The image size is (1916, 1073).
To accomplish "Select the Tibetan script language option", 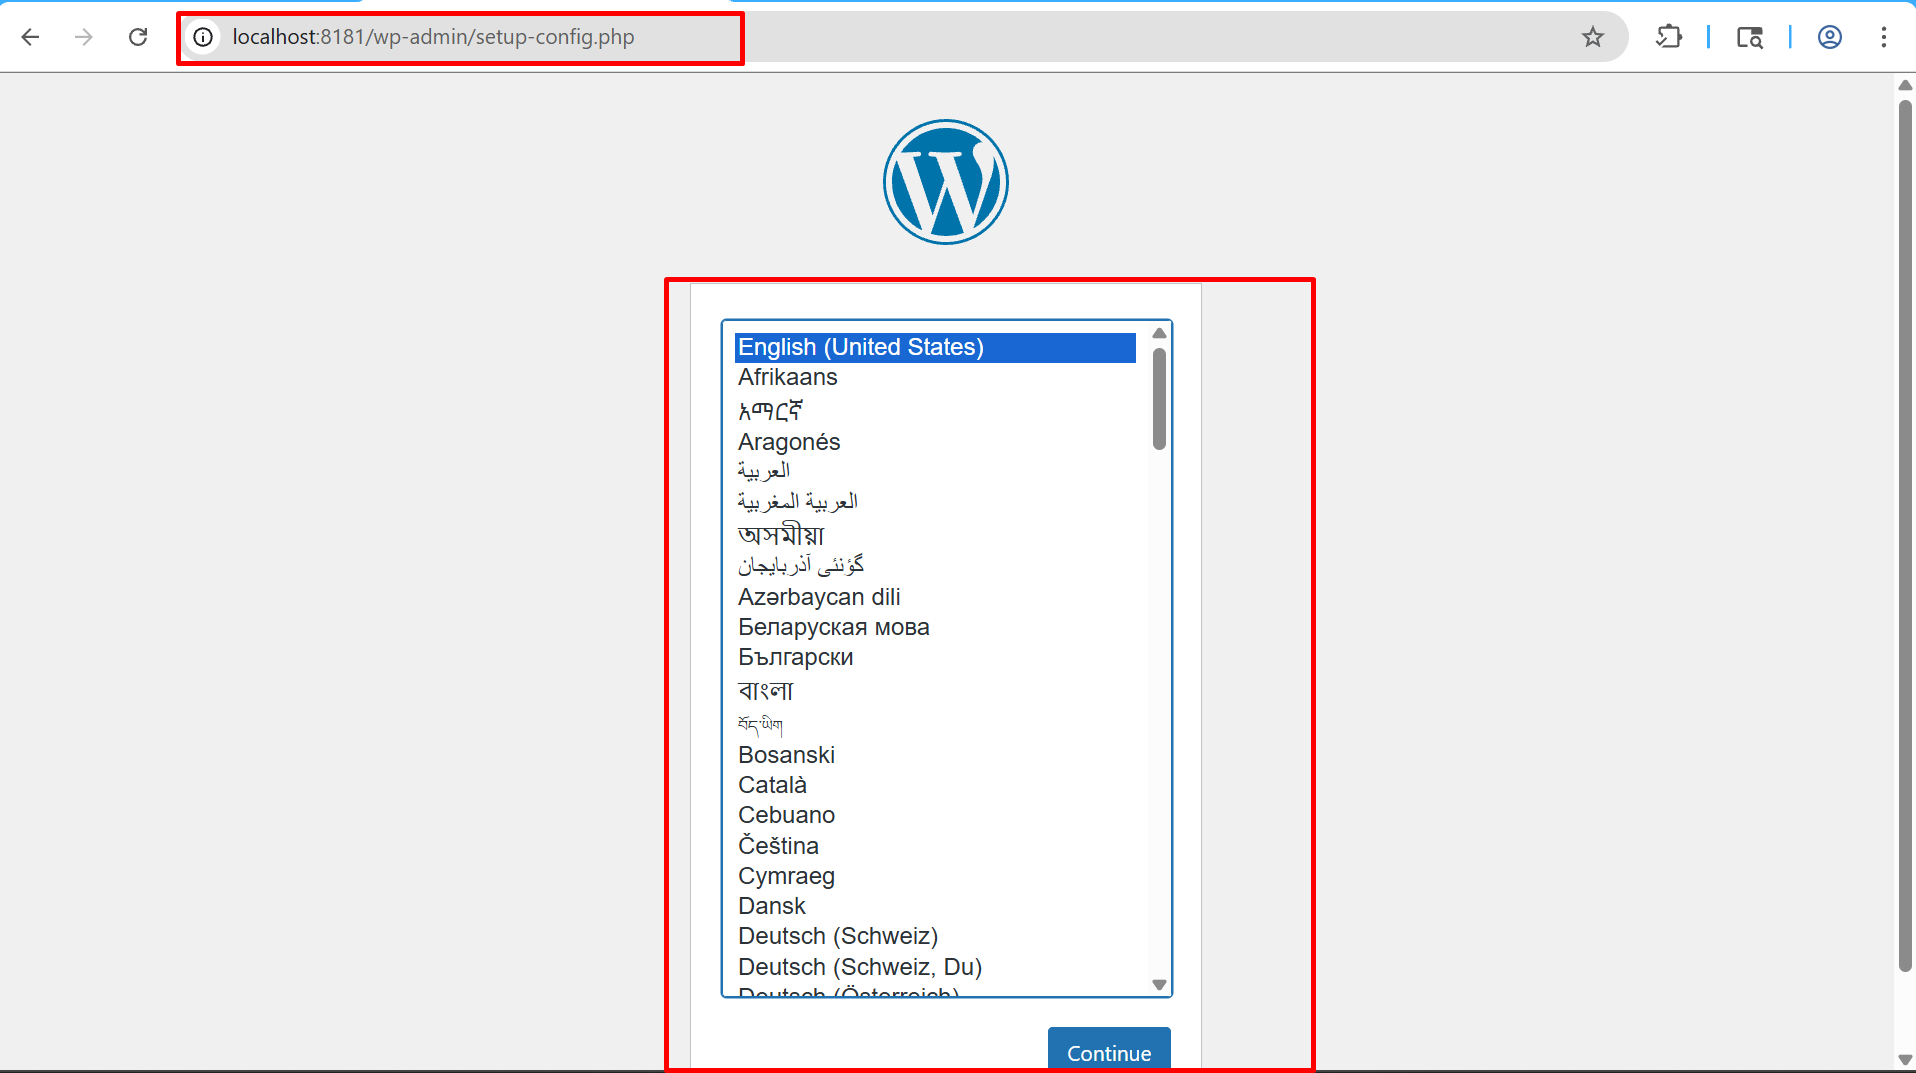I will coord(935,724).
